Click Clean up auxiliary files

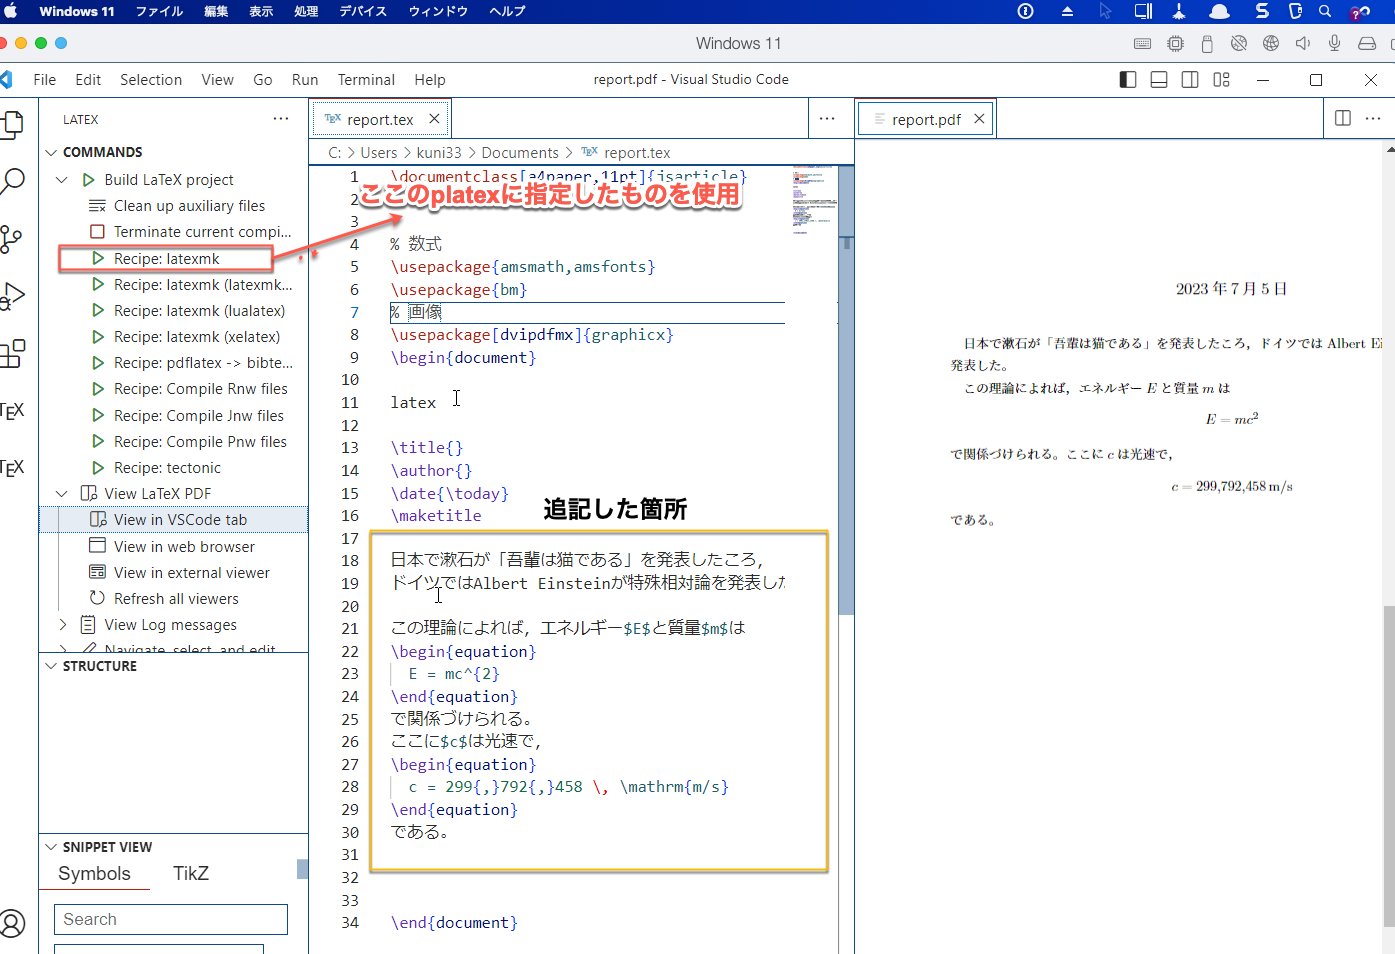coord(189,206)
